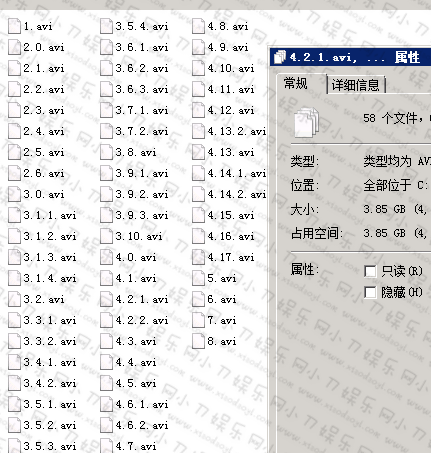The image size is (431, 453).
Task: Switch to the 详细信息 tab
Action: tap(356, 85)
